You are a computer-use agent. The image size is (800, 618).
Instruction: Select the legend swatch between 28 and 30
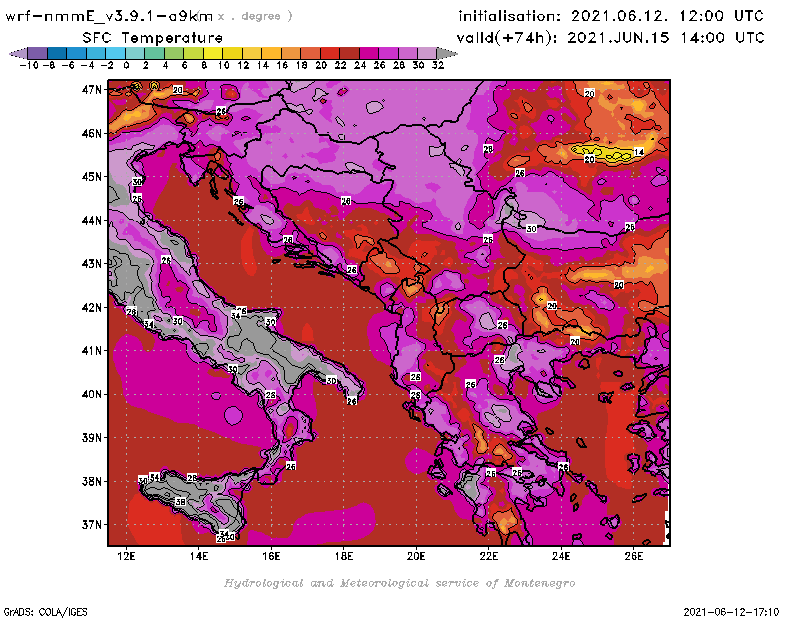point(408,54)
